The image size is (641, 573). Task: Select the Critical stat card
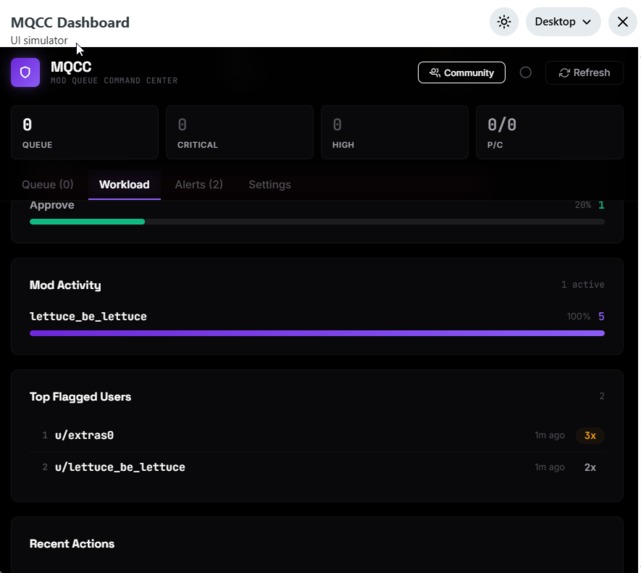[x=240, y=132]
